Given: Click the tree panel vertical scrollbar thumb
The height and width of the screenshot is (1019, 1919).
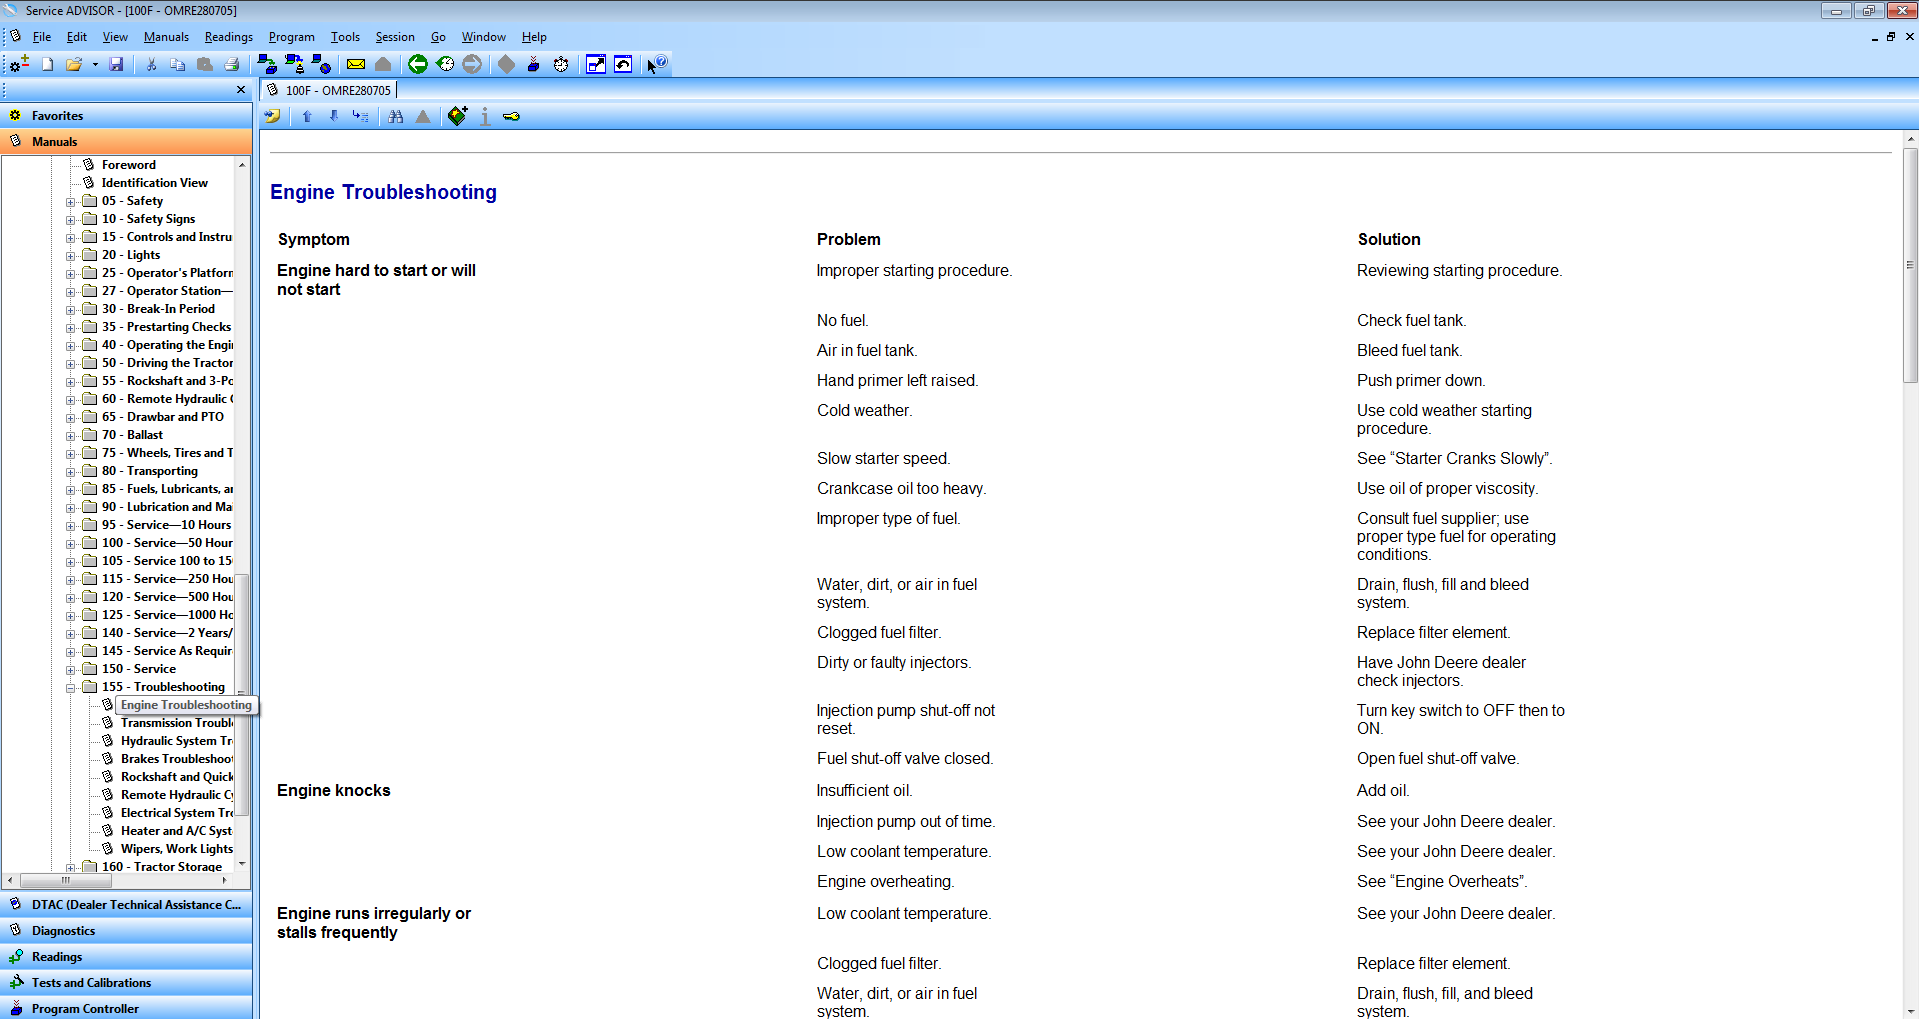Looking at the screenshot, I should click(x=242, y=694).
